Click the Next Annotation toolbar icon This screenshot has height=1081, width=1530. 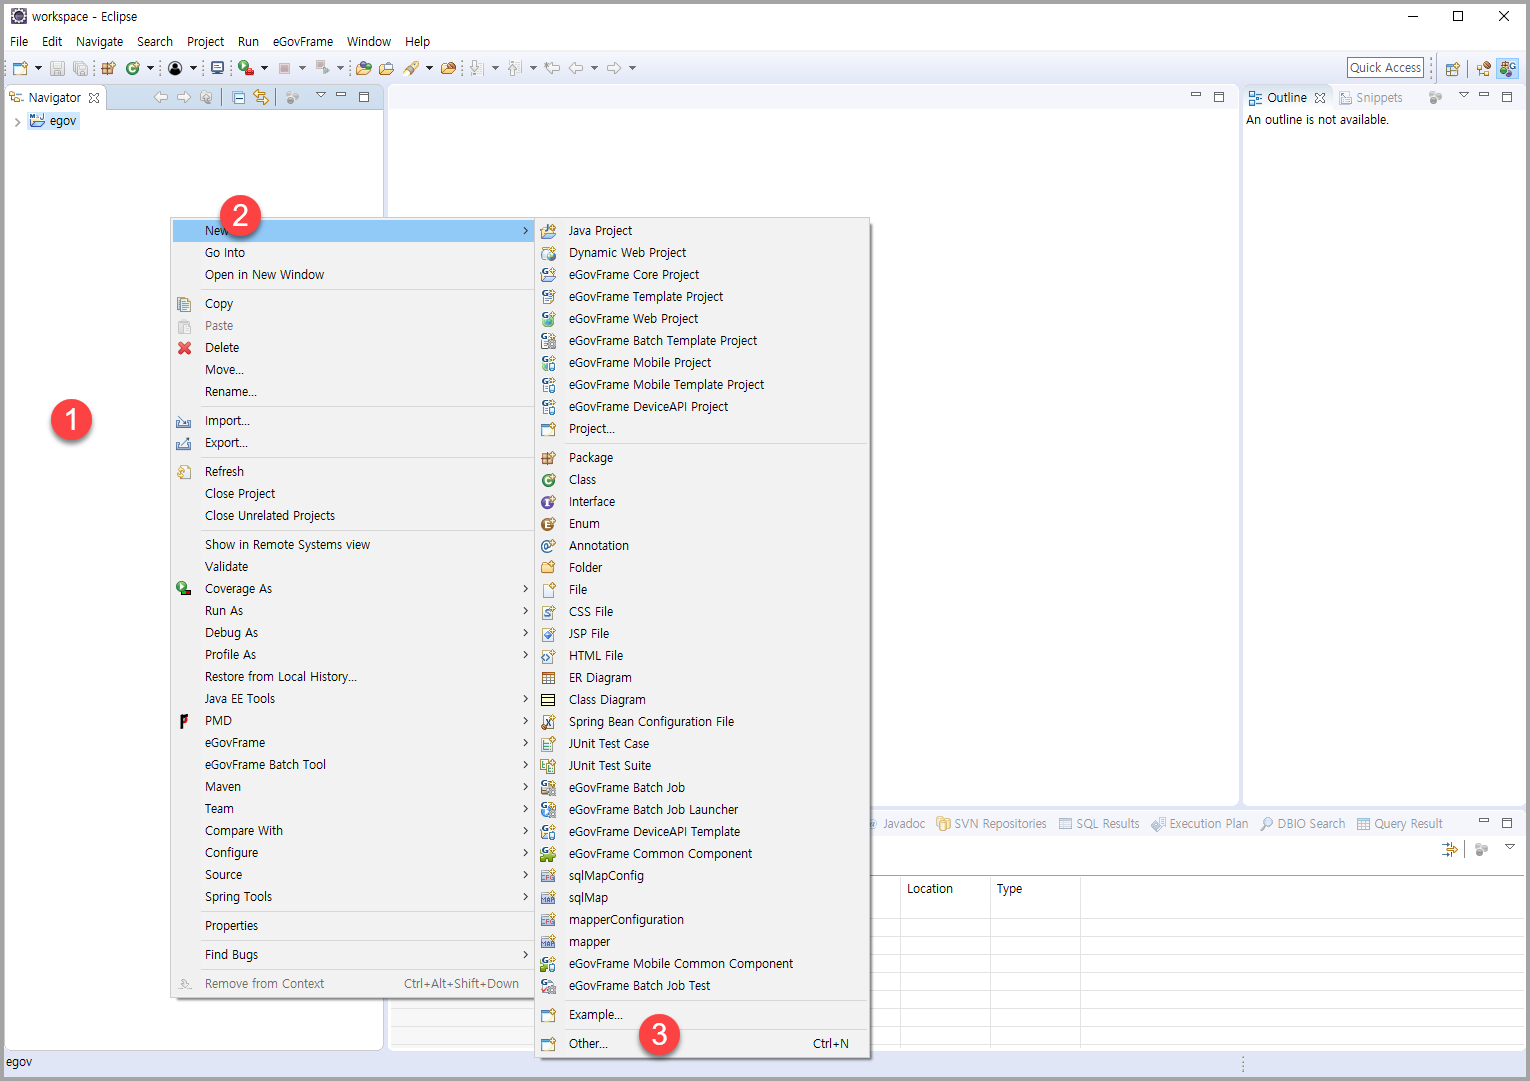pyautogui.click(x=477, y=68)
